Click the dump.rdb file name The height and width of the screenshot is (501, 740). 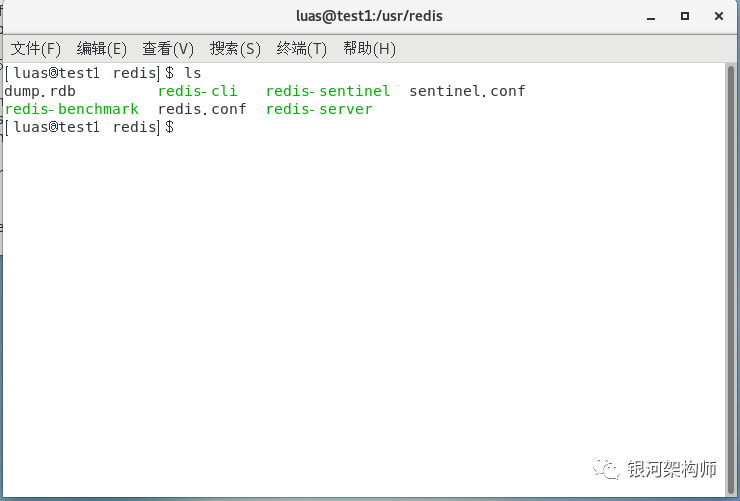point(40,91)
